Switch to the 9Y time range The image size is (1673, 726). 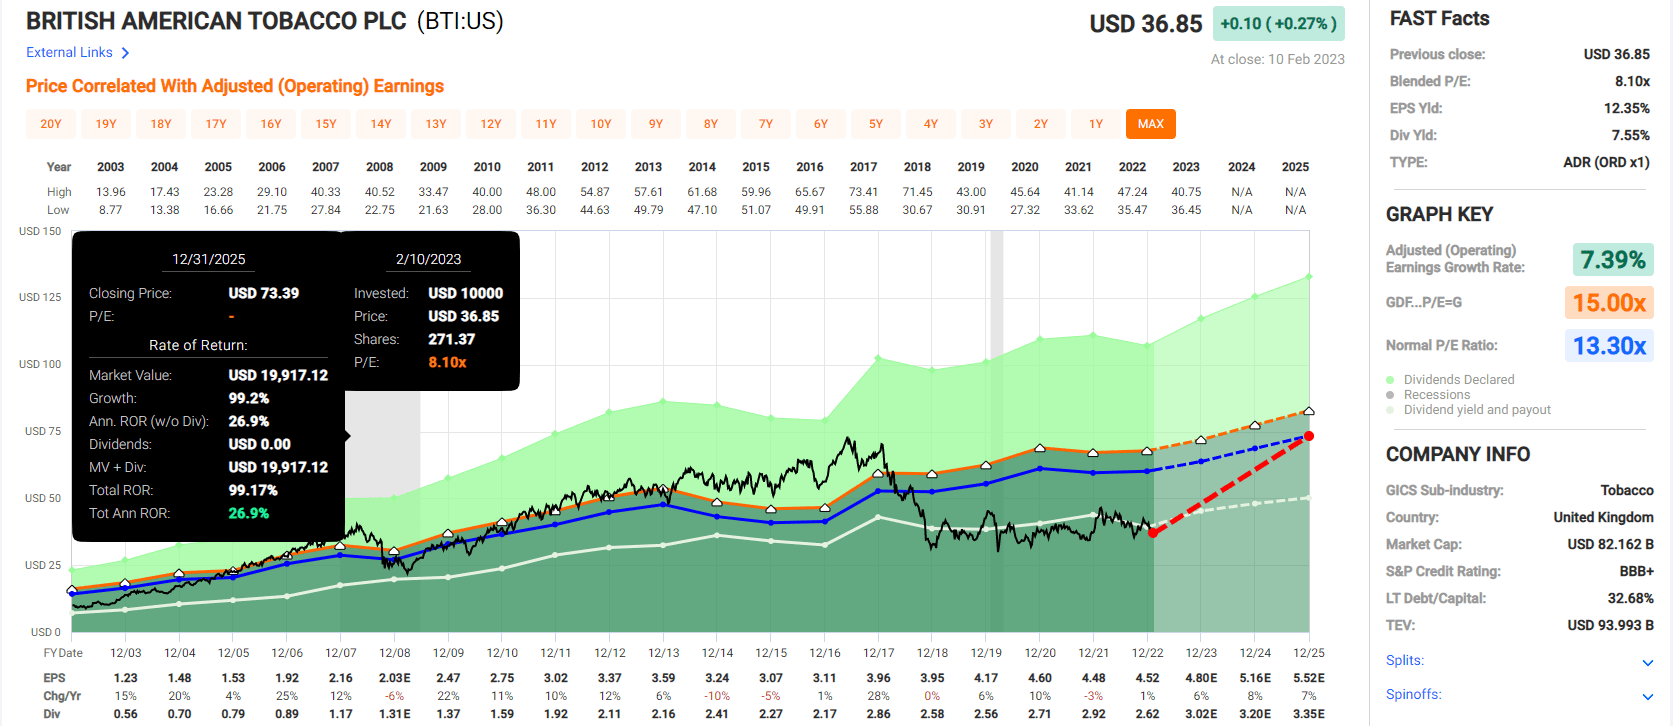click(x=656, y=124)
